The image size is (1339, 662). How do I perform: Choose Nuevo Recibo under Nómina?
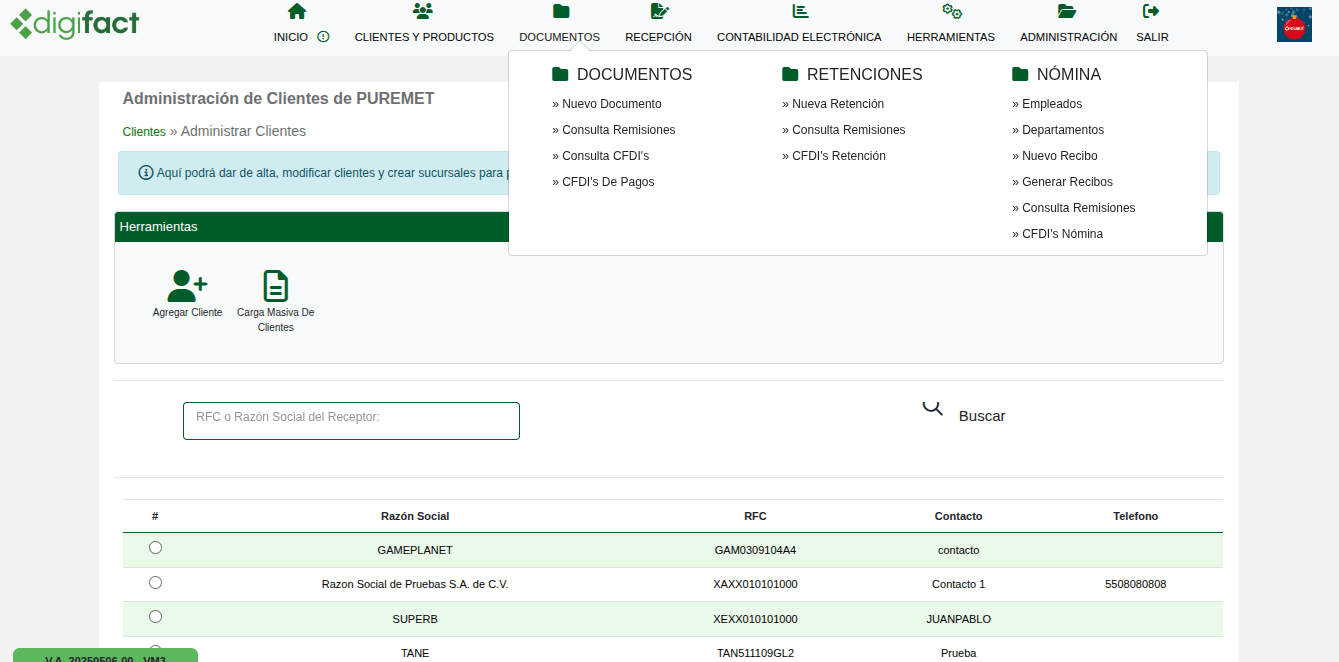(x=1055, y=156)
